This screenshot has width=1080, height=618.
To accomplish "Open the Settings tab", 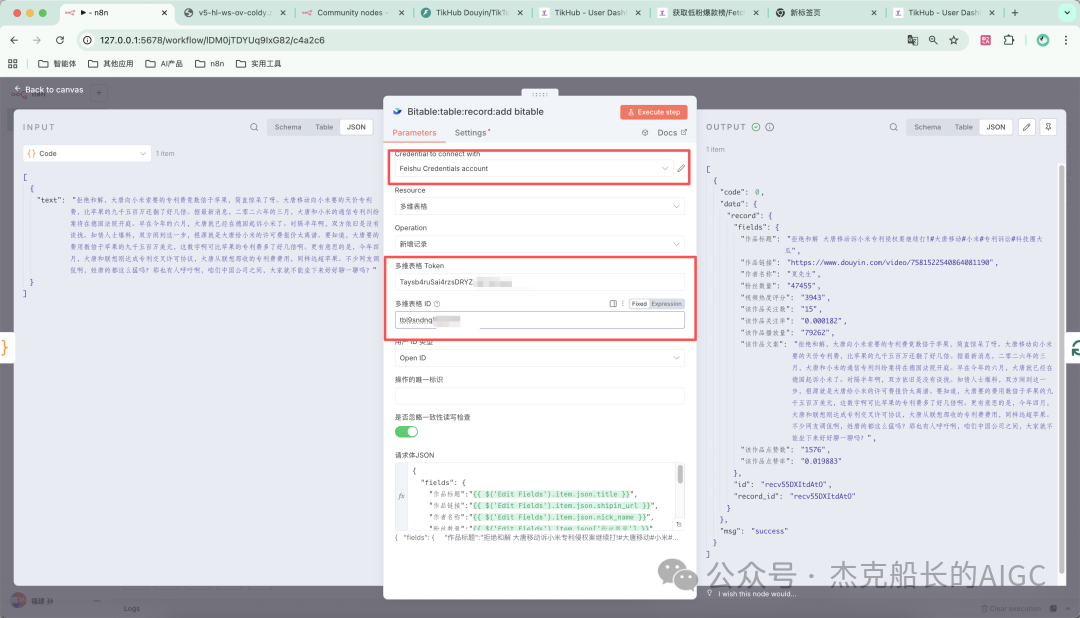I will tap(472, 132).
